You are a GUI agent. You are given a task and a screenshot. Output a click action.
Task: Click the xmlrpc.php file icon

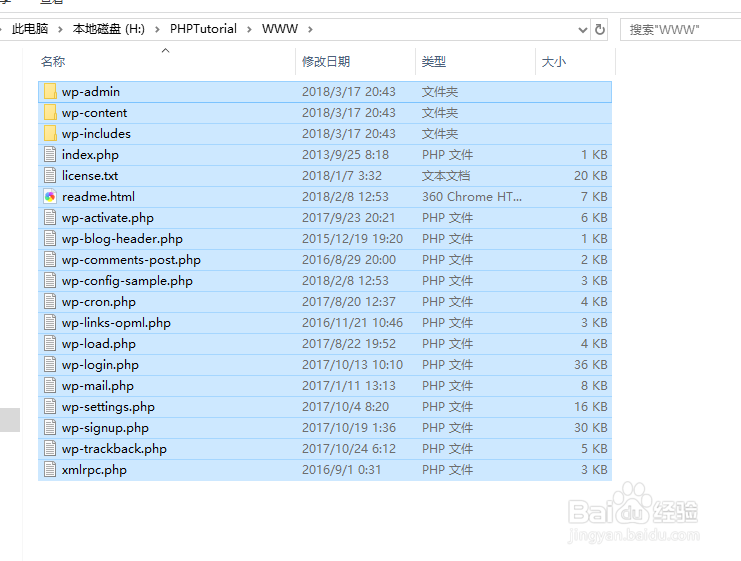50,470
